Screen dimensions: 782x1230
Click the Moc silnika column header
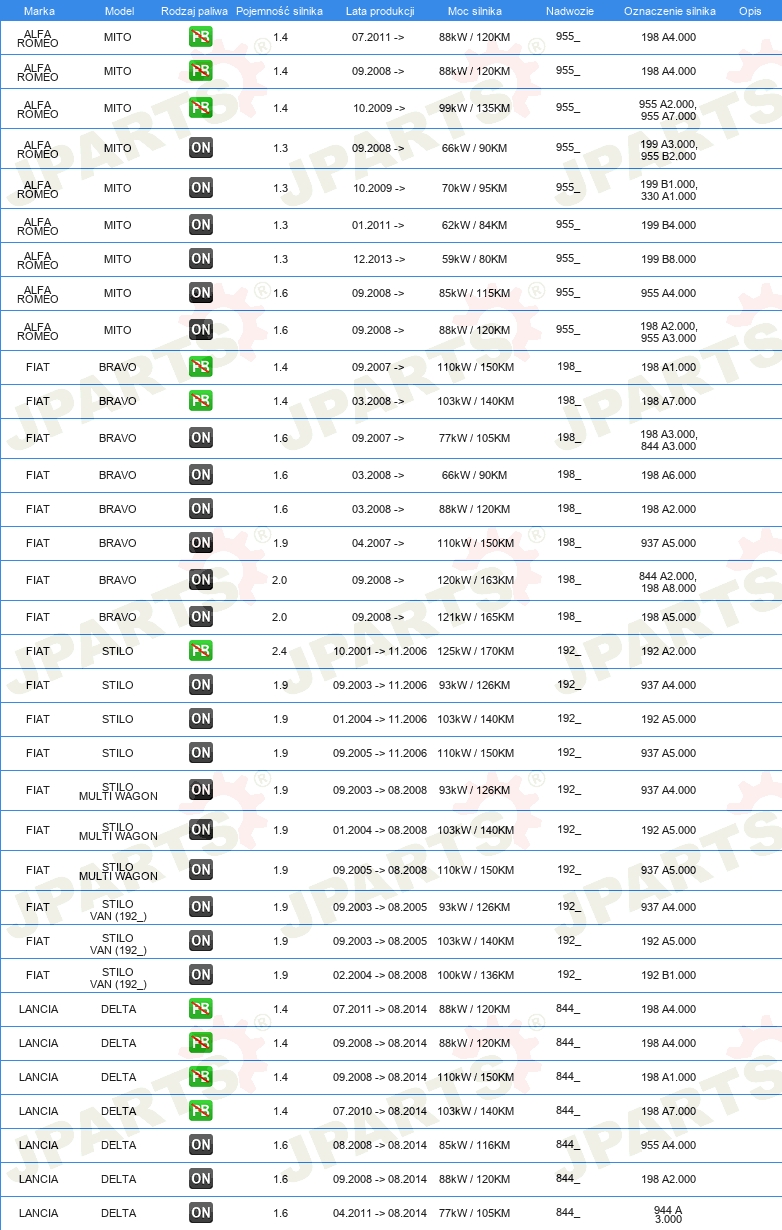475,11
